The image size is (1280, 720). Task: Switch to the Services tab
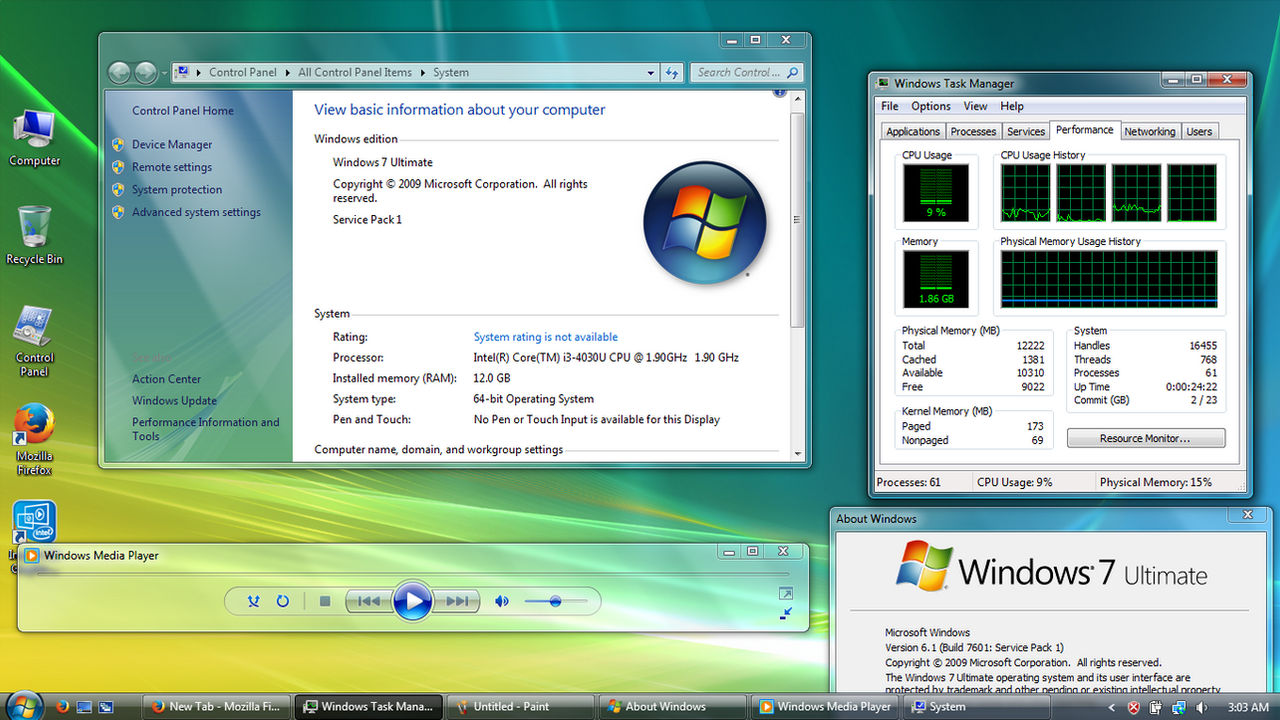(x=1026, y=131)
